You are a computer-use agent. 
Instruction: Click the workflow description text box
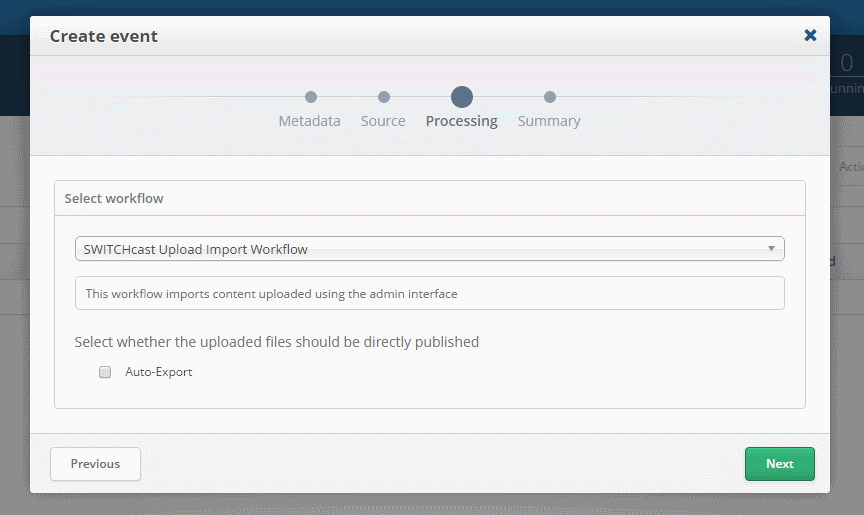[x=429, y=294]
